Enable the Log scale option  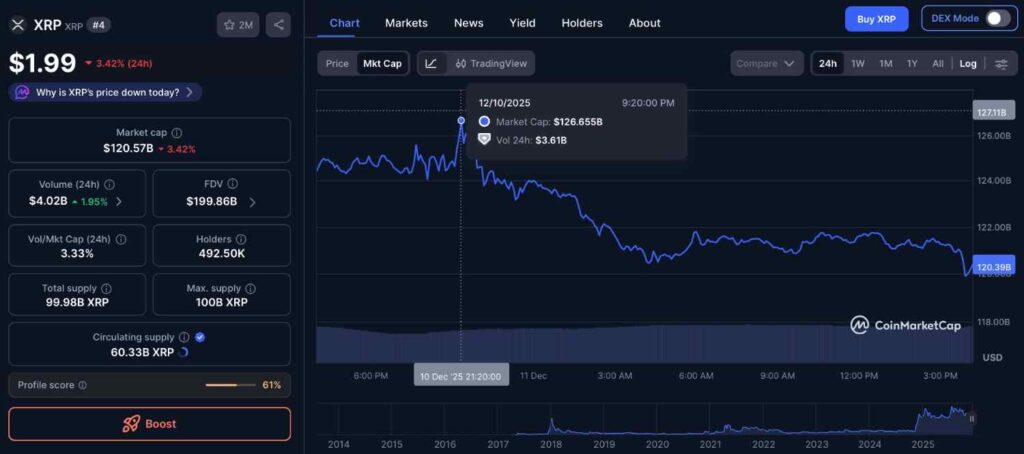click(968, 64)
